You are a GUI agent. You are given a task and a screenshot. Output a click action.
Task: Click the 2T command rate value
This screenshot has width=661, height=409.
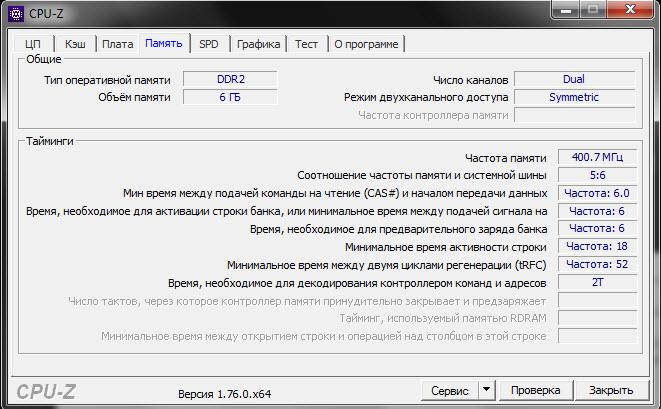click(x=597, y=283)
